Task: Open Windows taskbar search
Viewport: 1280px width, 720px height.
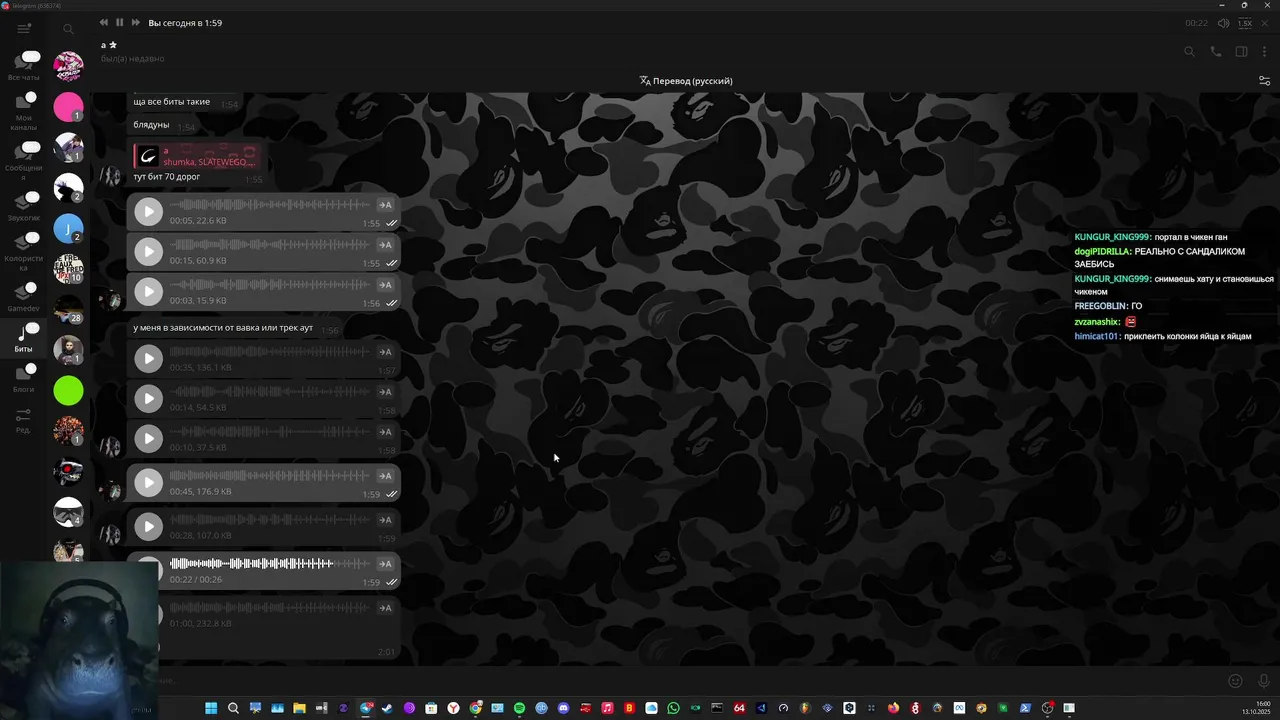Action: (233, 708)
